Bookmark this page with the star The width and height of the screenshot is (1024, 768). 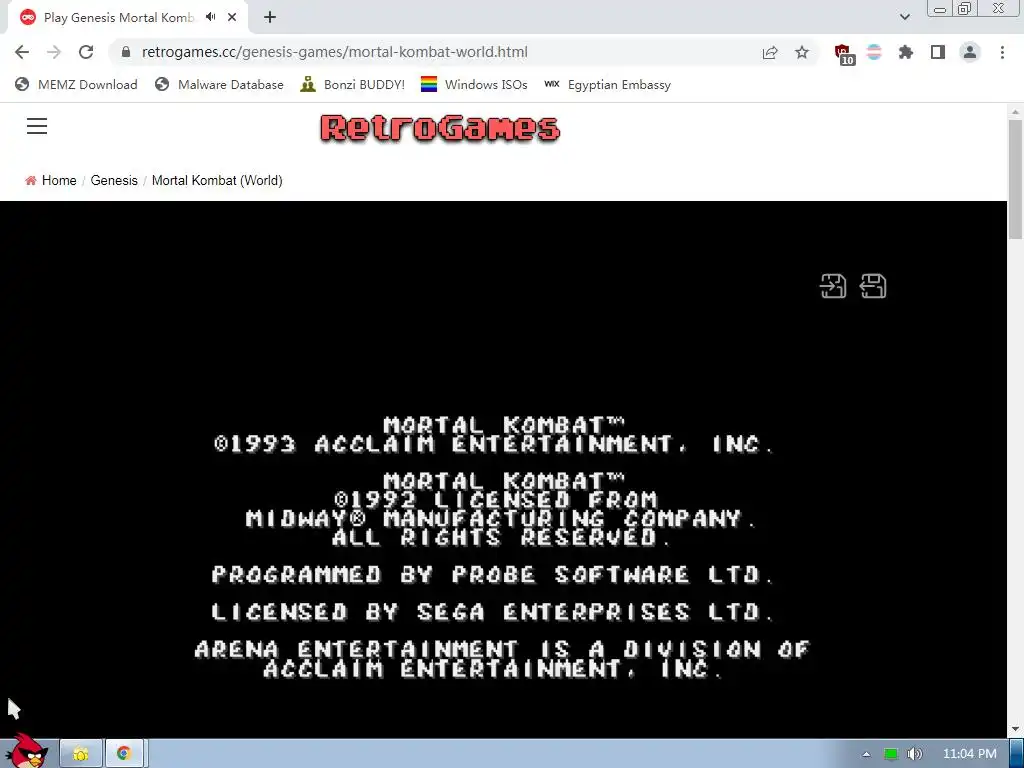[802, 52]
